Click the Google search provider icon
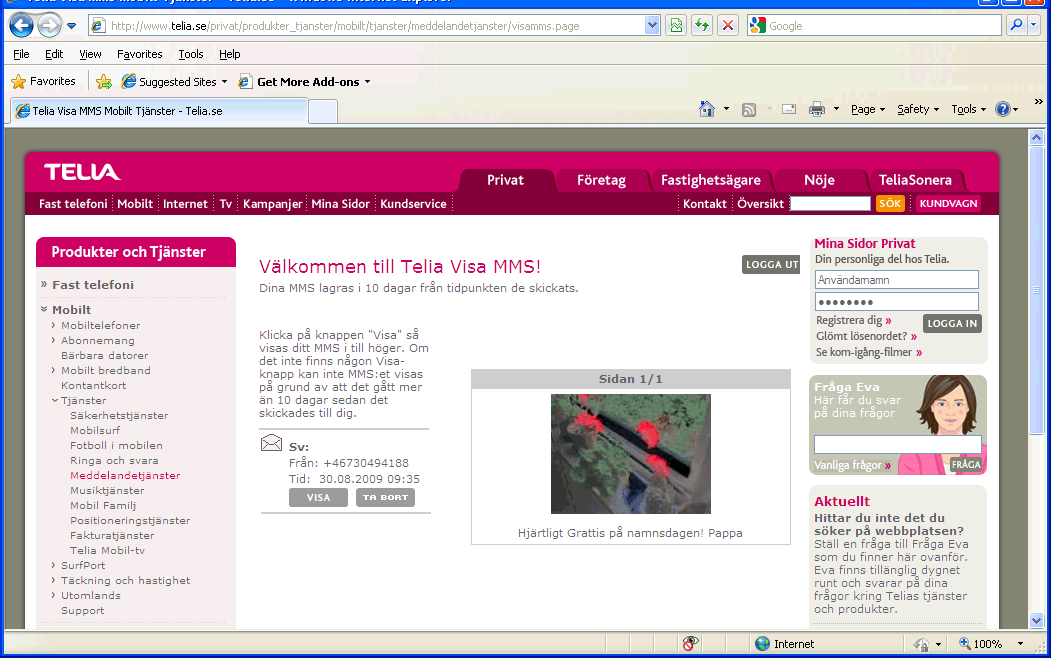1051x658 pixels. [x=757, y=25]
